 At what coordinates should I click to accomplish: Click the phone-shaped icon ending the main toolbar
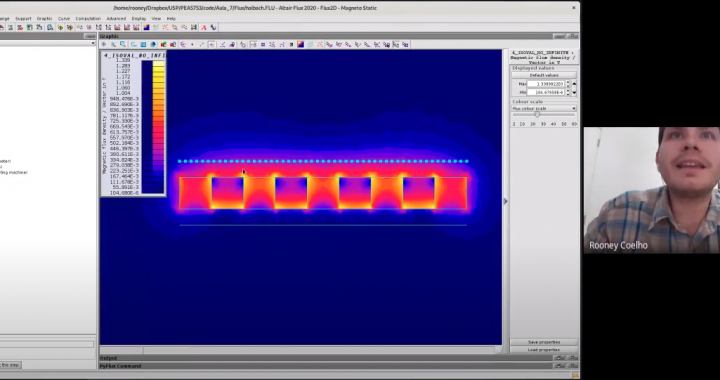point(213,27)
